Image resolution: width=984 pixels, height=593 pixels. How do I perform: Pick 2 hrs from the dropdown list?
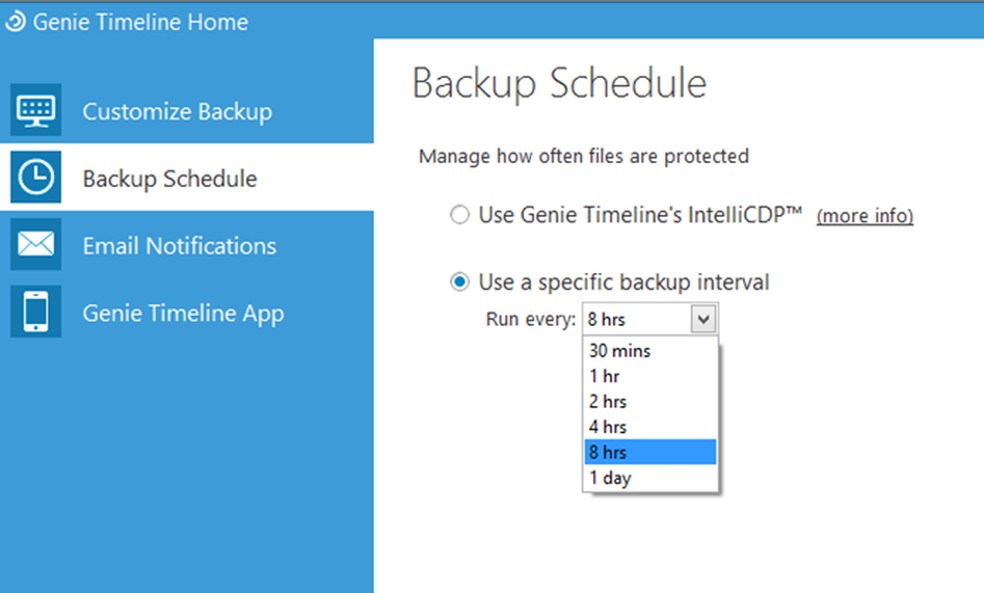click(608, 402)
